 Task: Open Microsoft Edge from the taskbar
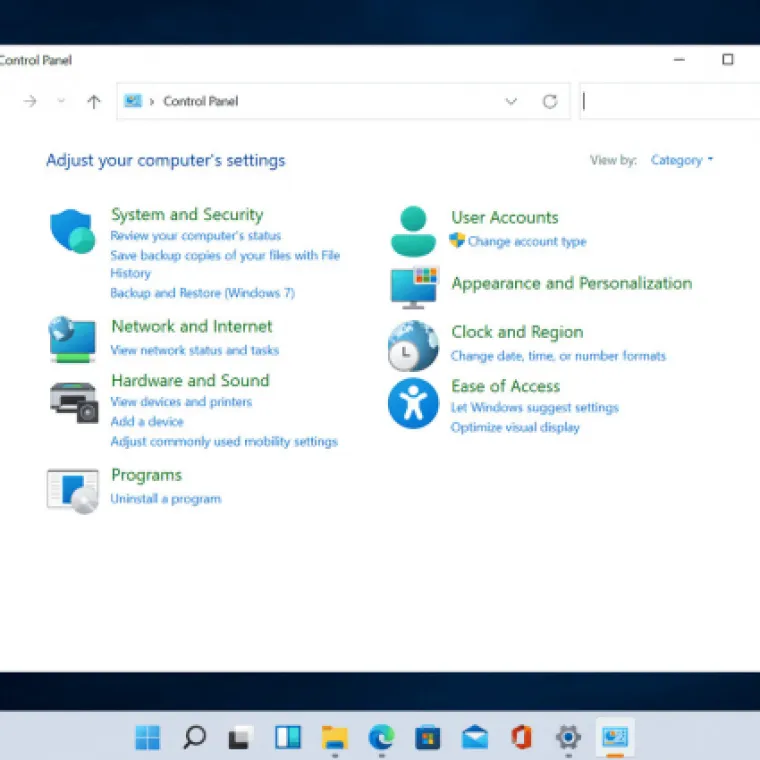(x=381, y=738)
